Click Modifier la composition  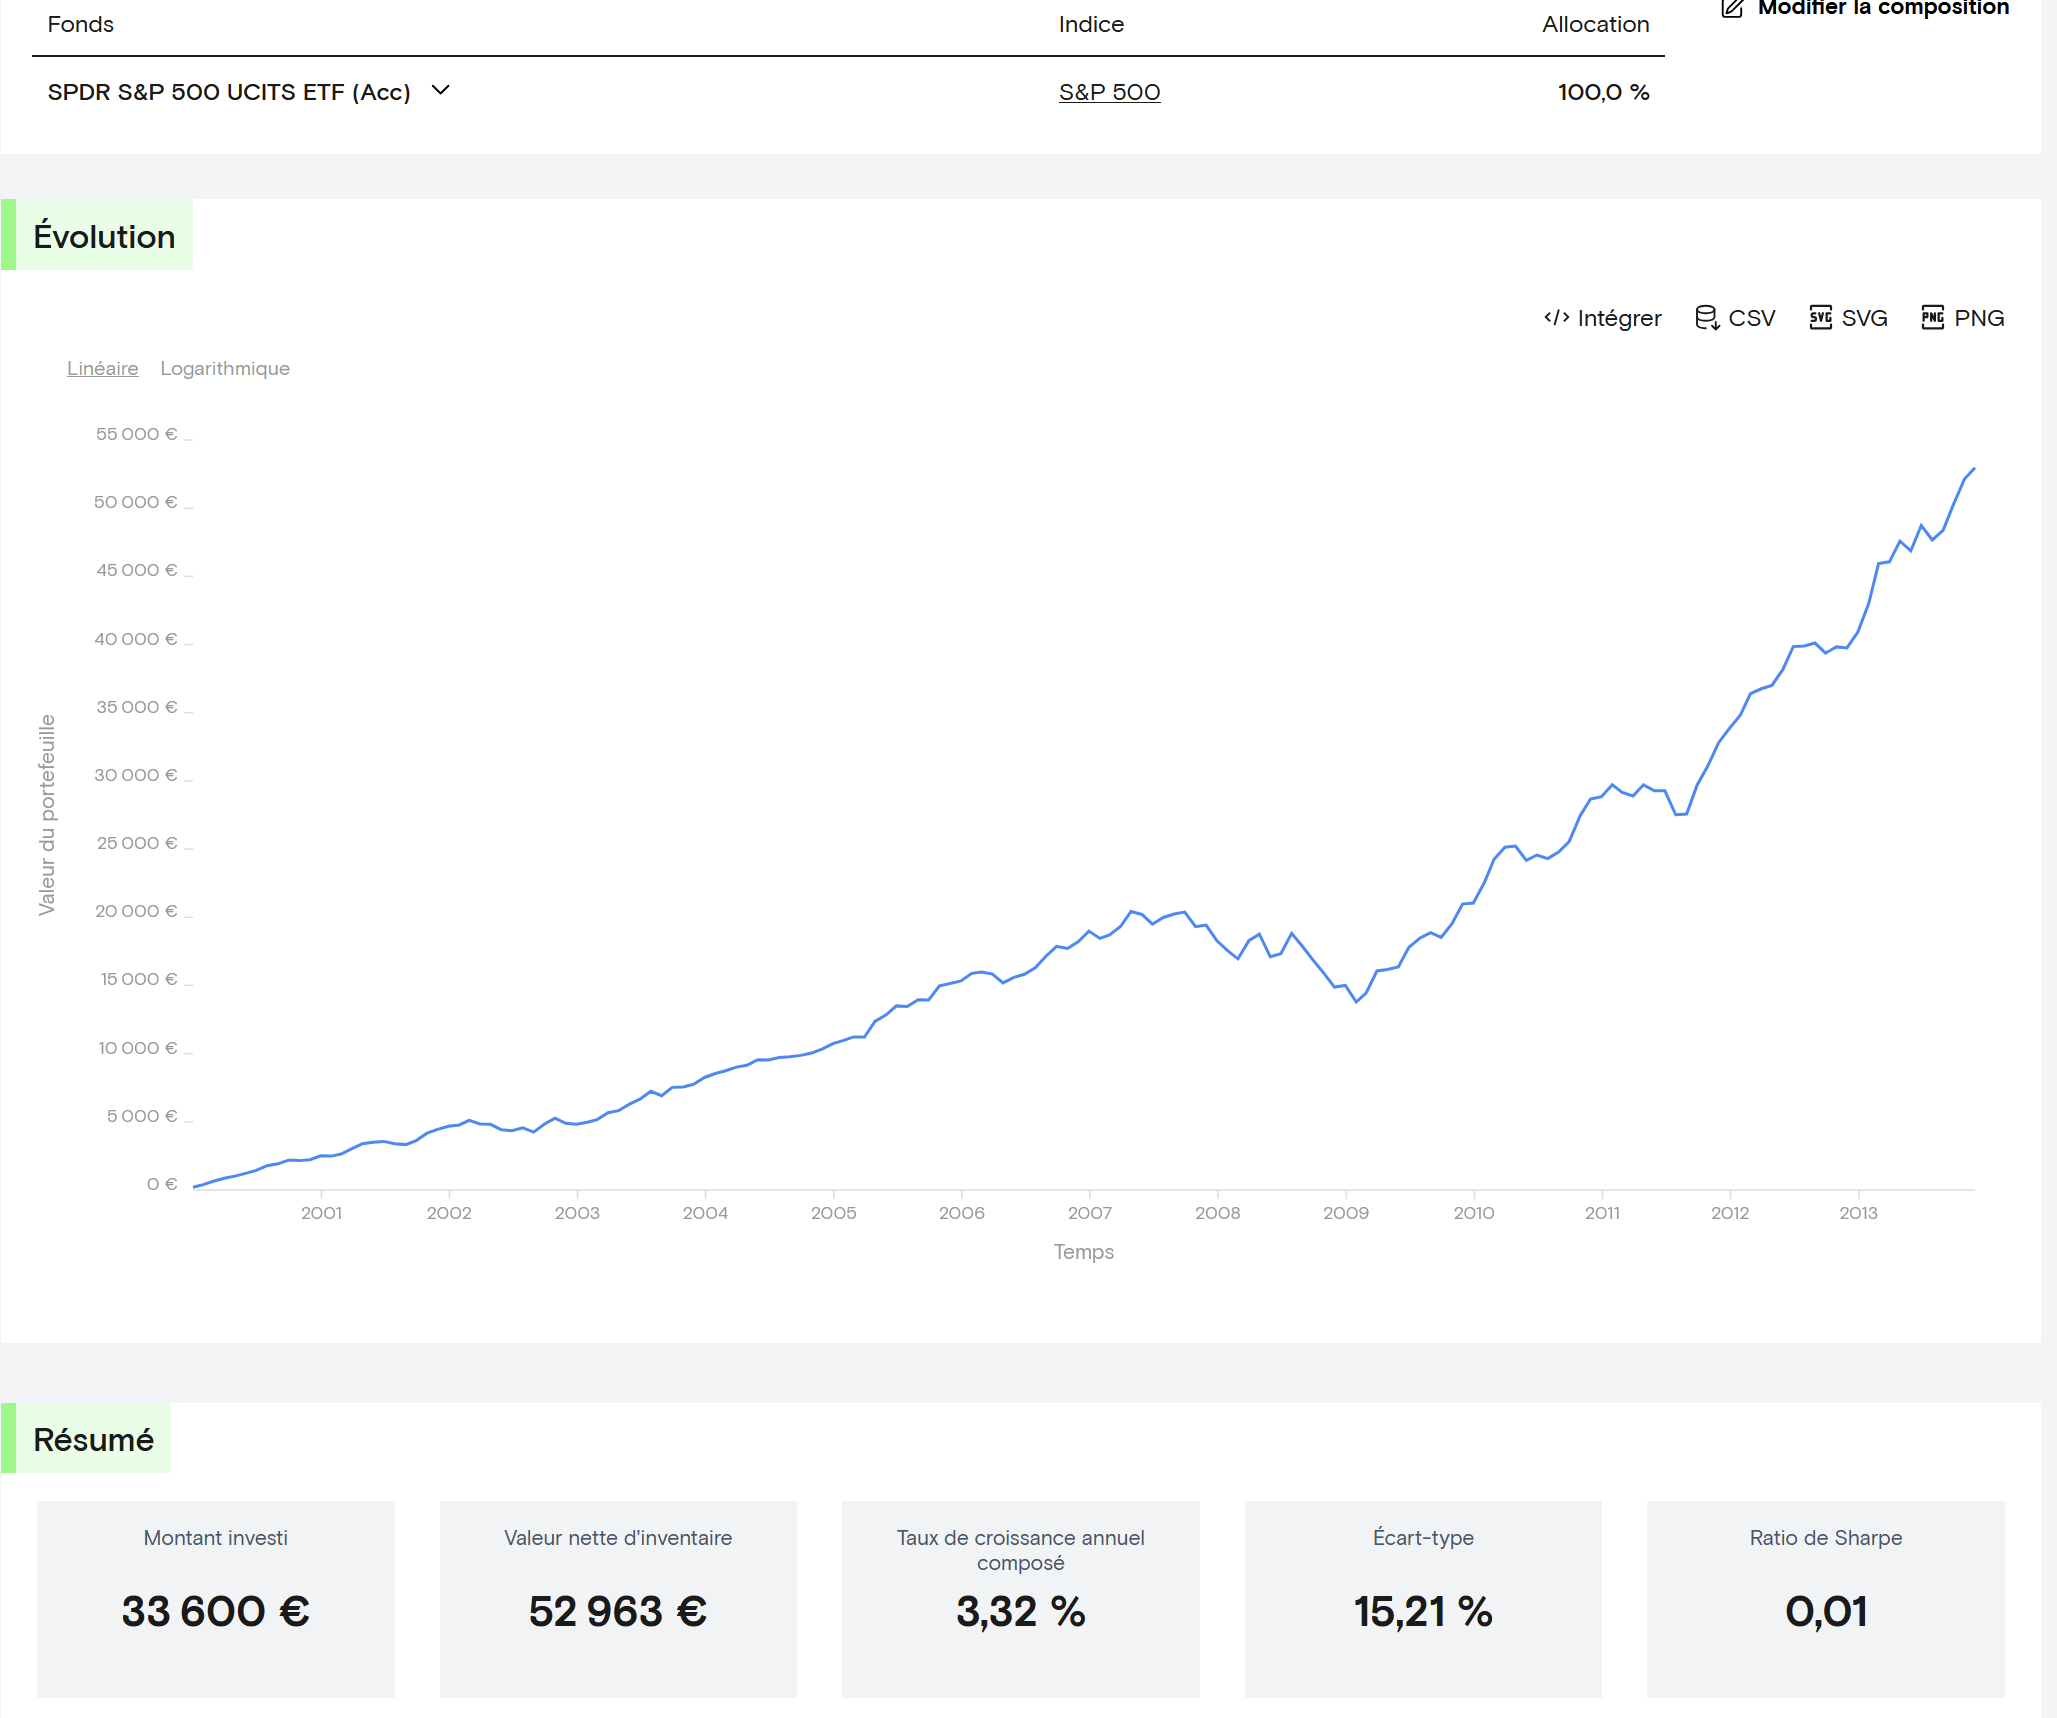(x=1882, y=9)
